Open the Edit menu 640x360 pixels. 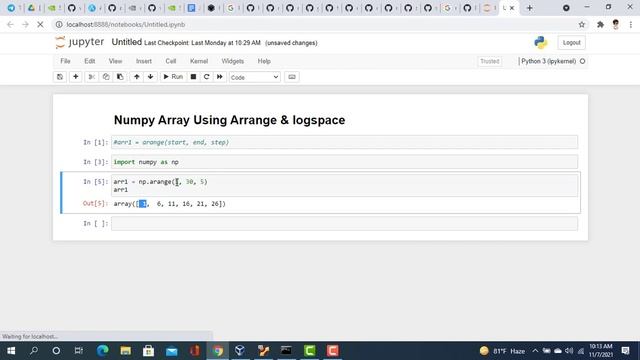coord(89,61)
